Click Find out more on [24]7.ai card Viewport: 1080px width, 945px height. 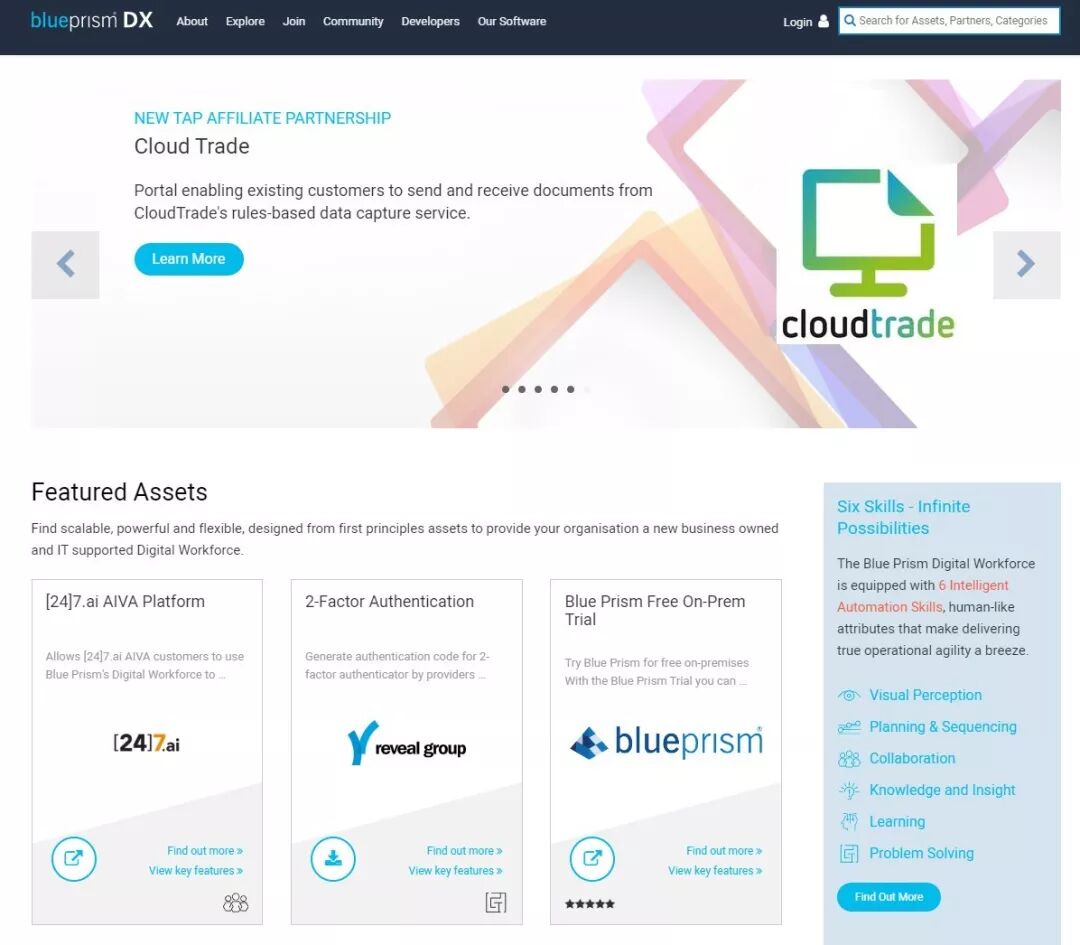pos(205,851)
